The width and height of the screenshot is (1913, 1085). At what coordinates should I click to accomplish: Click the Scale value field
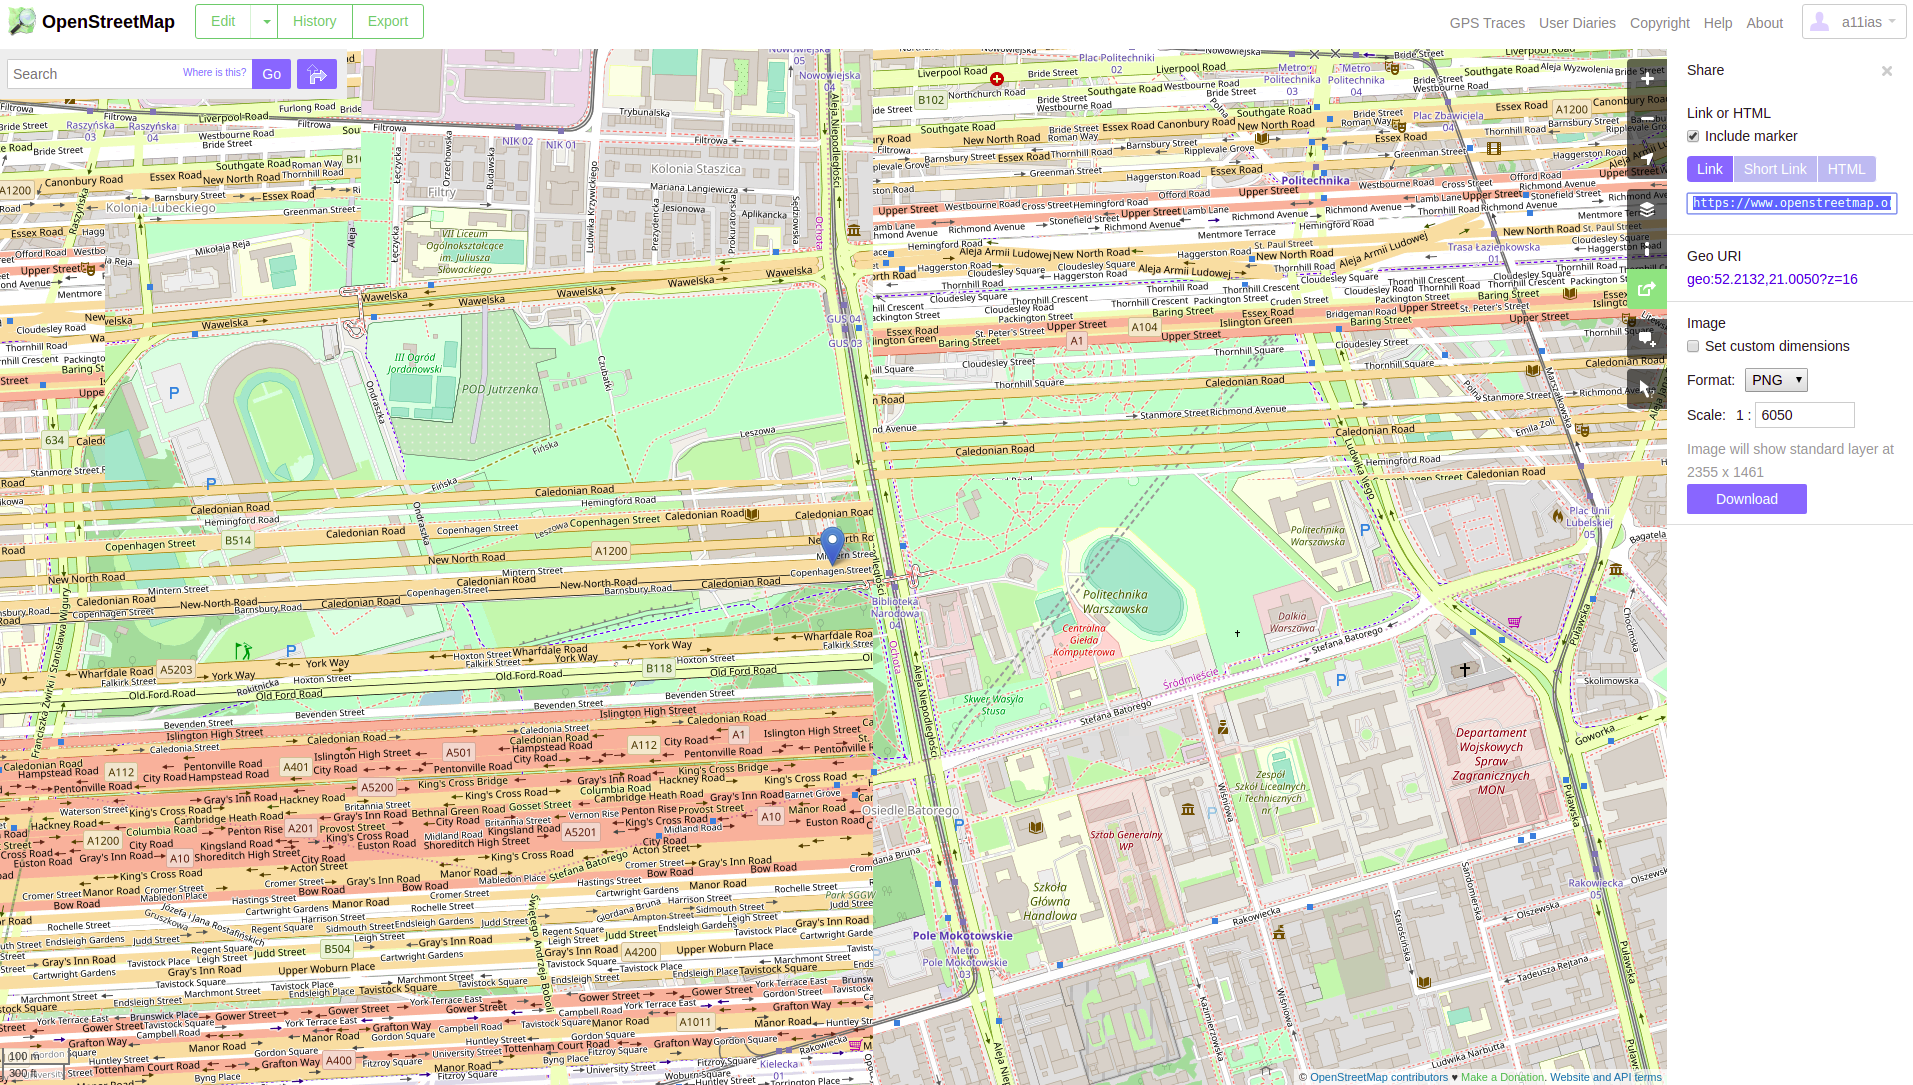click(1805, 415)
